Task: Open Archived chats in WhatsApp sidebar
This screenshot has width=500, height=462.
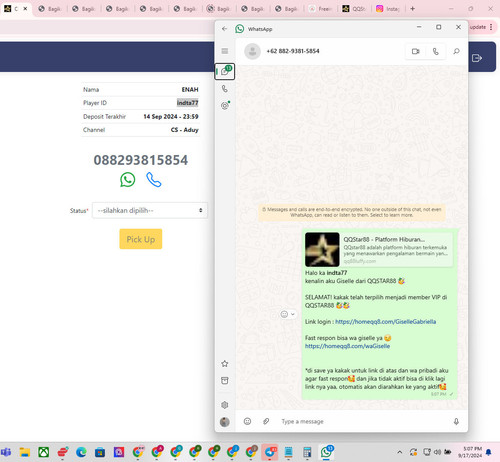Action: 225,381
